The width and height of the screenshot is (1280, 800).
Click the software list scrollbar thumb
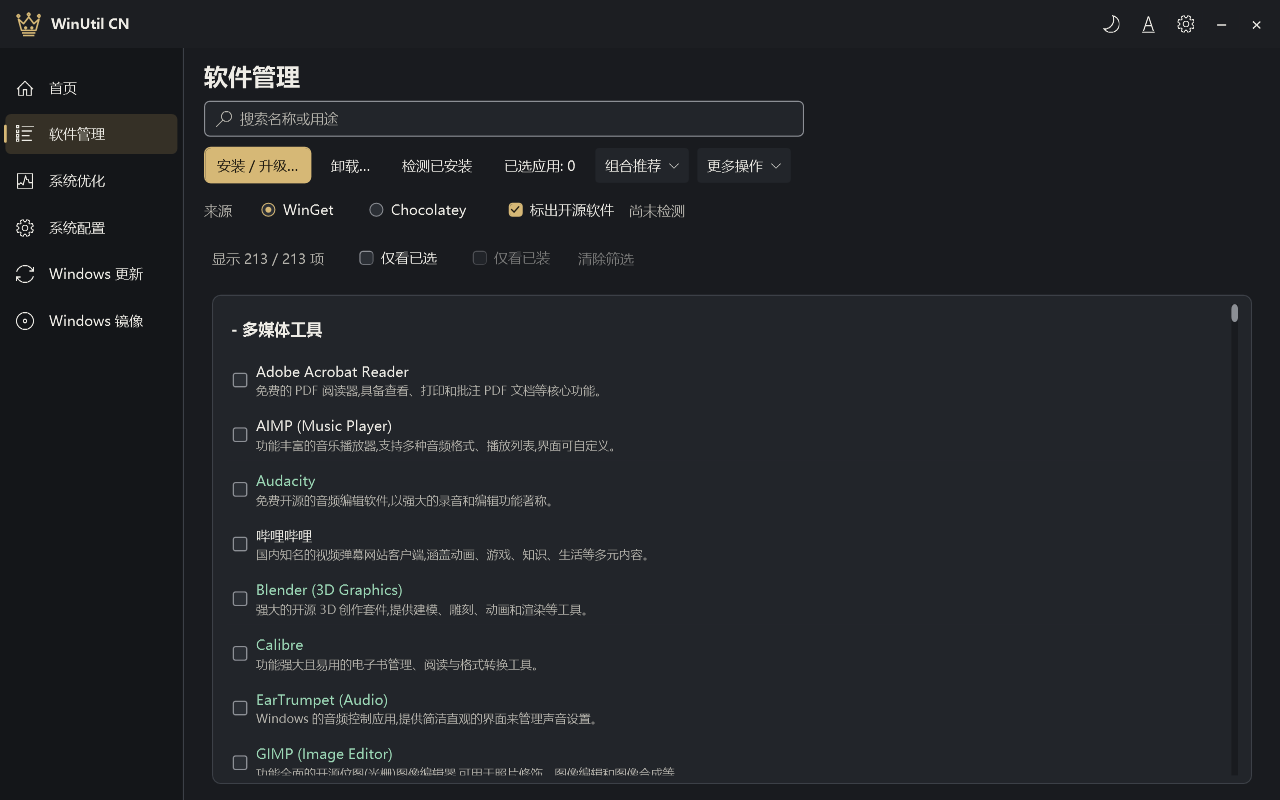[x=1235, y=313]
